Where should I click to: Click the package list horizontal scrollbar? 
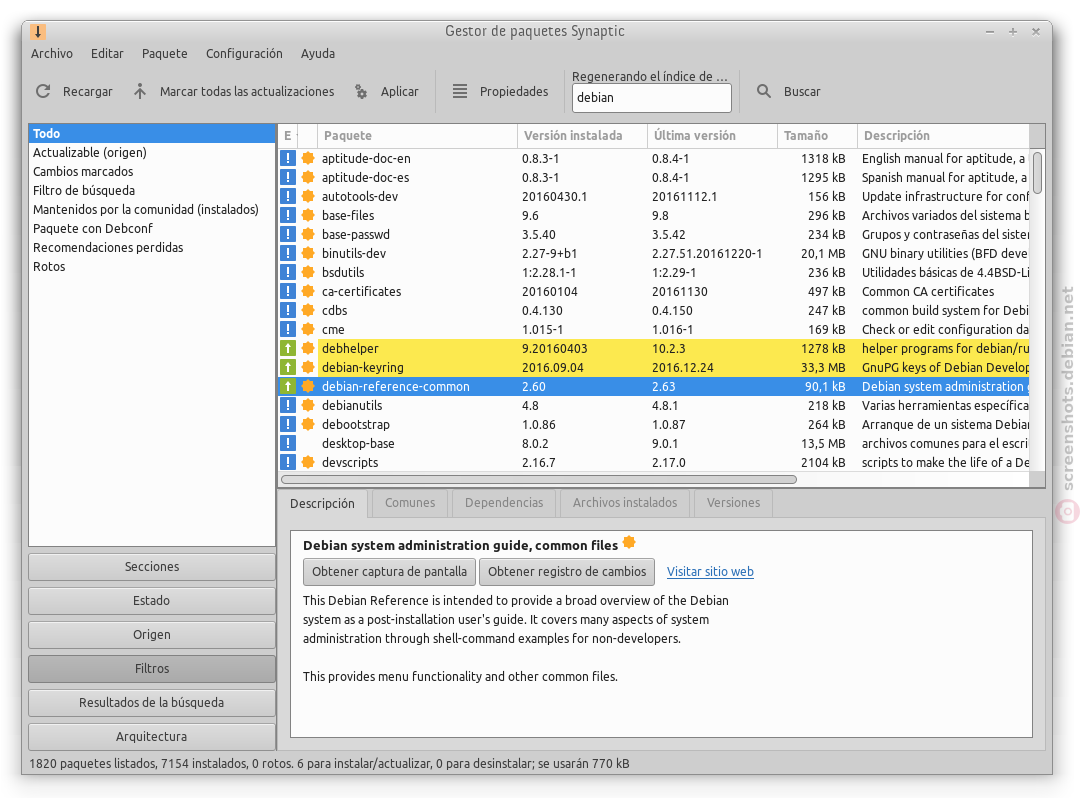tap(539, 479)
